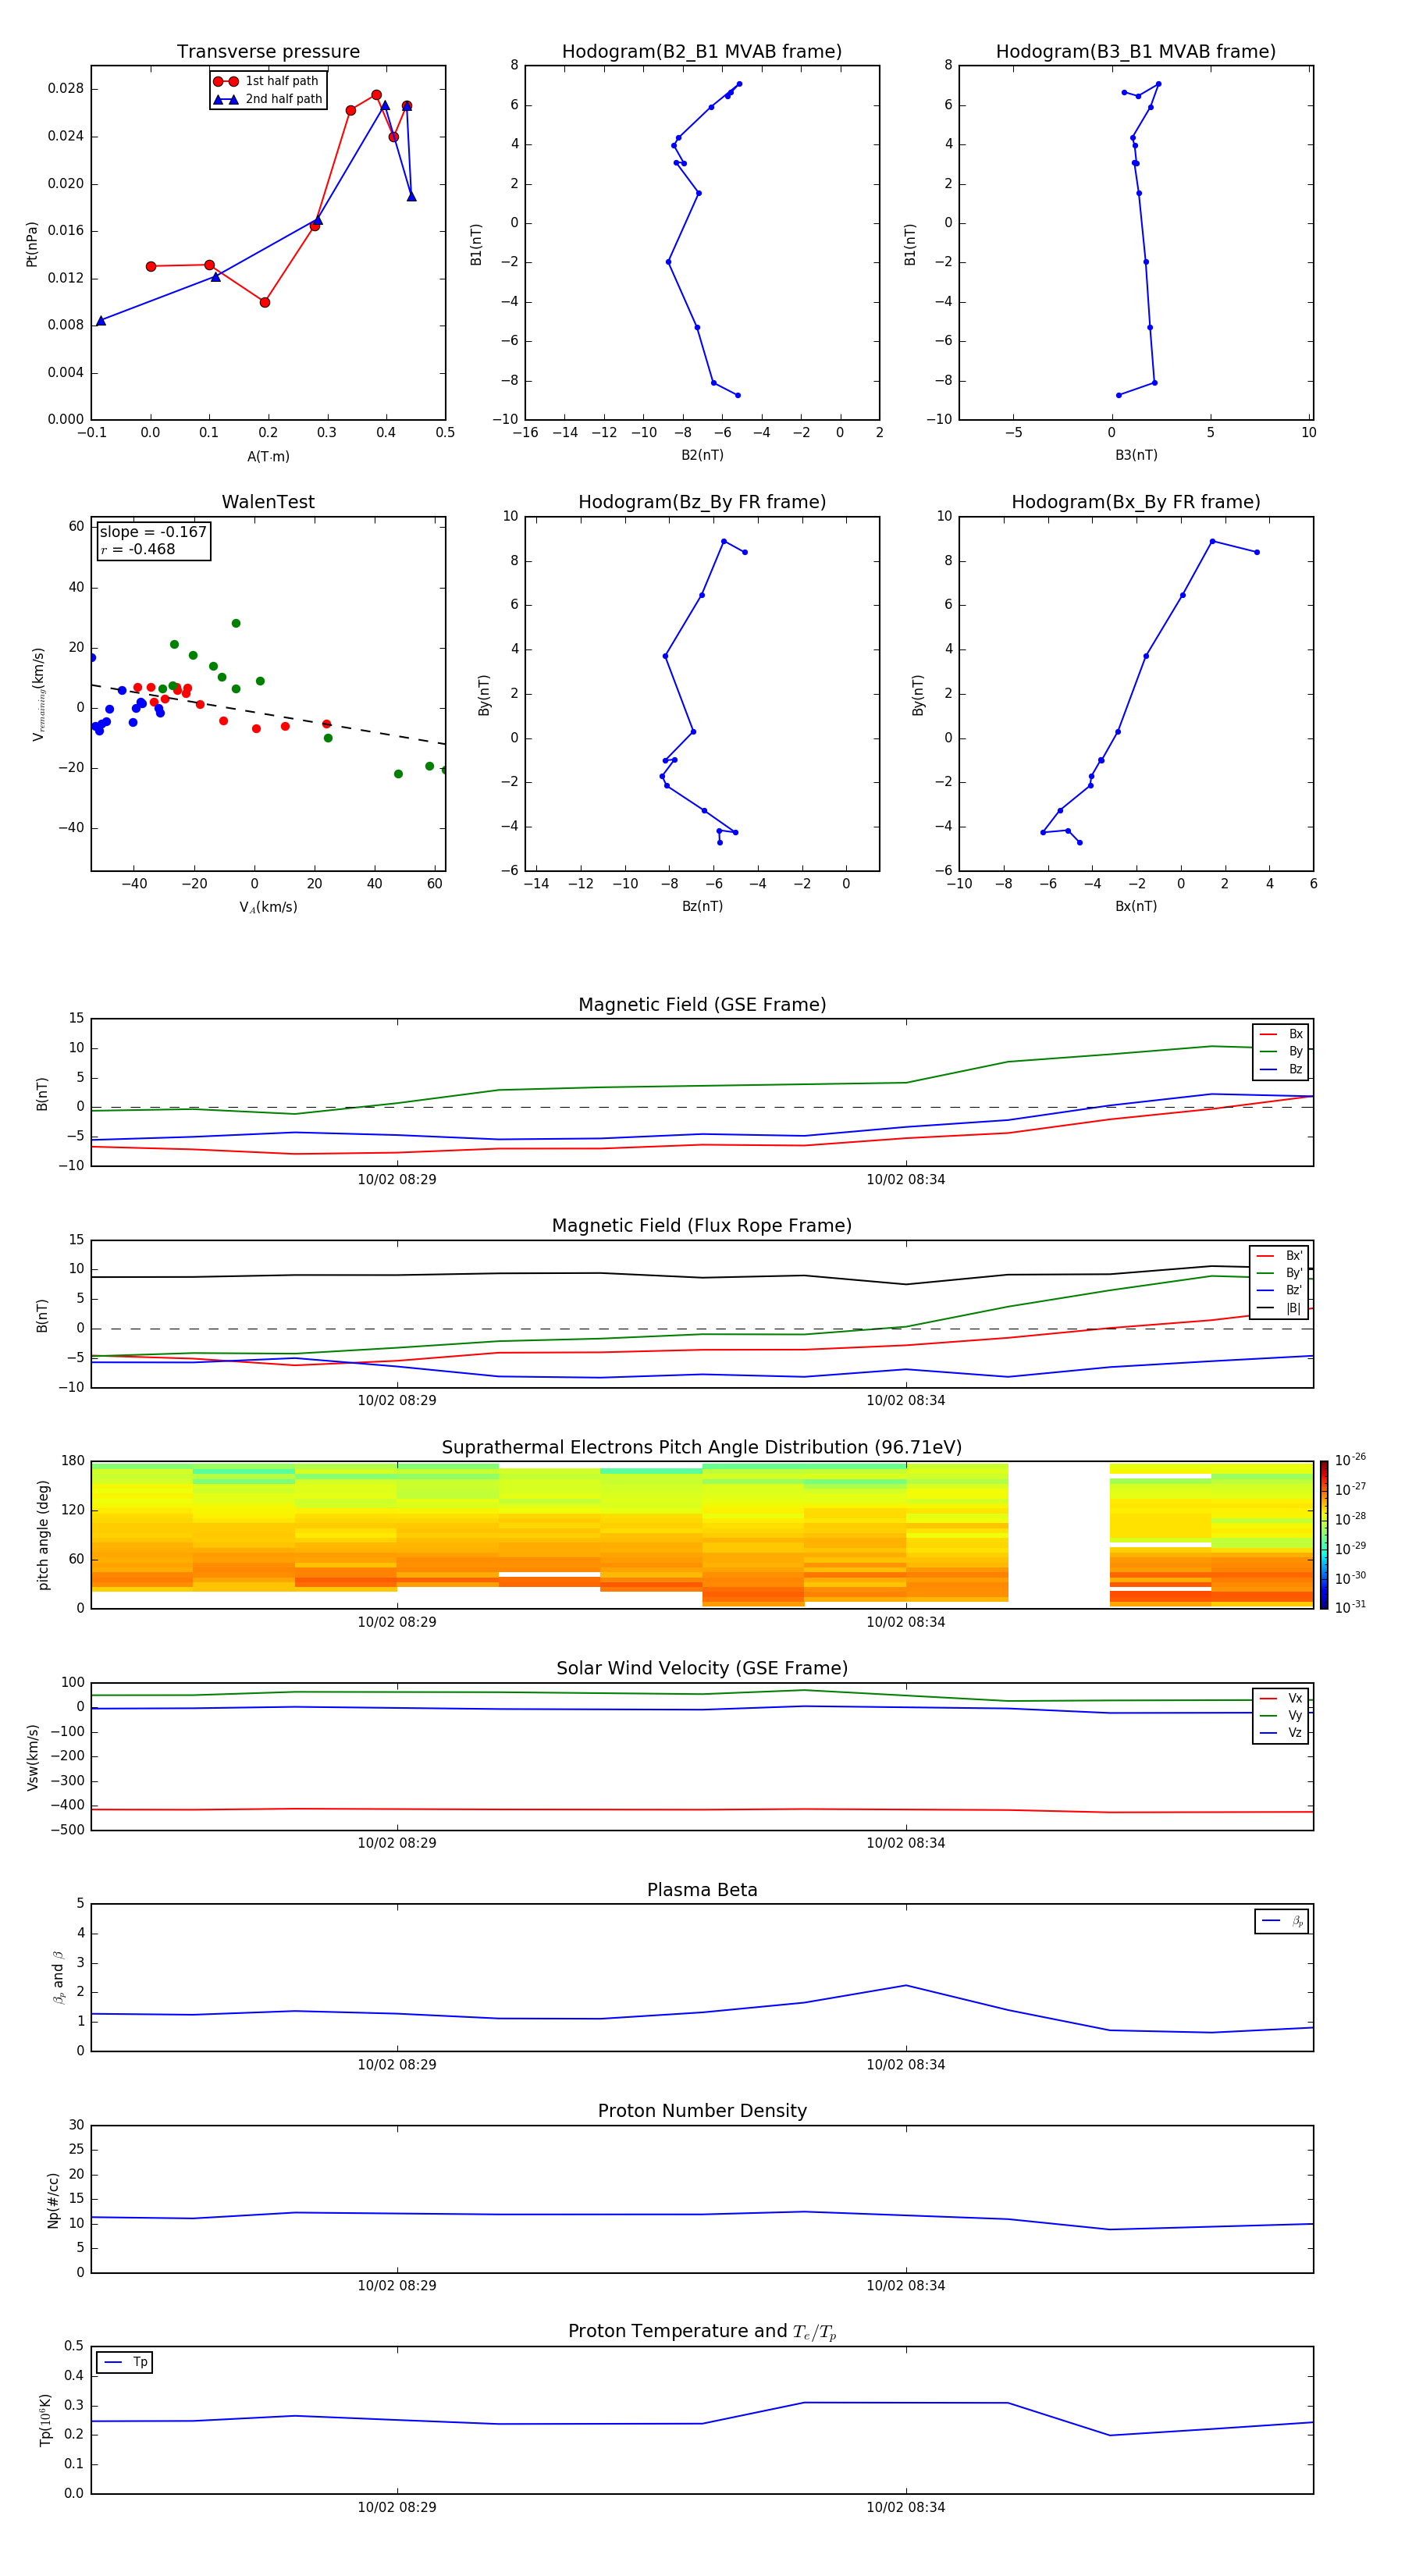Click the Bz legend entry in GSE panel
1405x2576 pixels.
pos(1281,1070)
